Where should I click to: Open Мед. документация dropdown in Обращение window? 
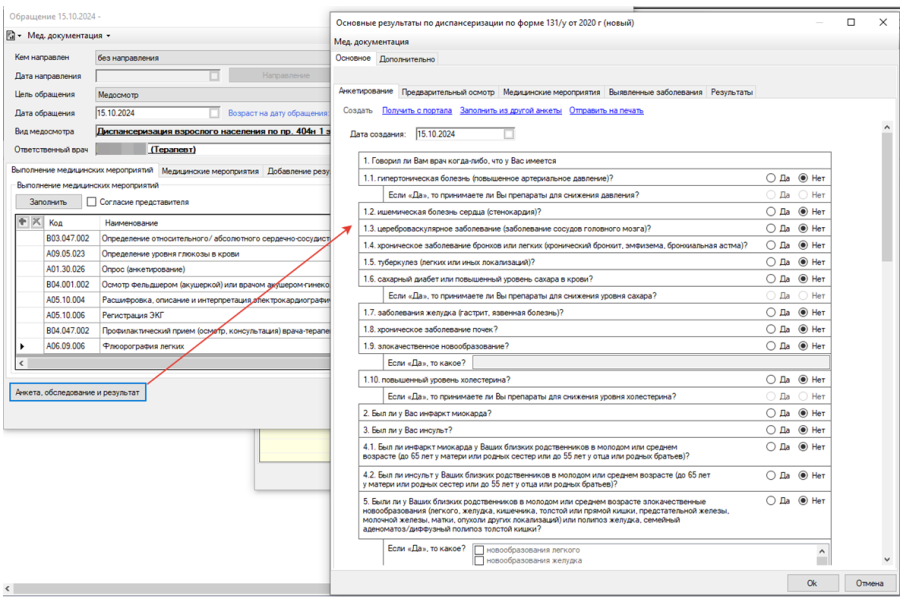(69, 36)
